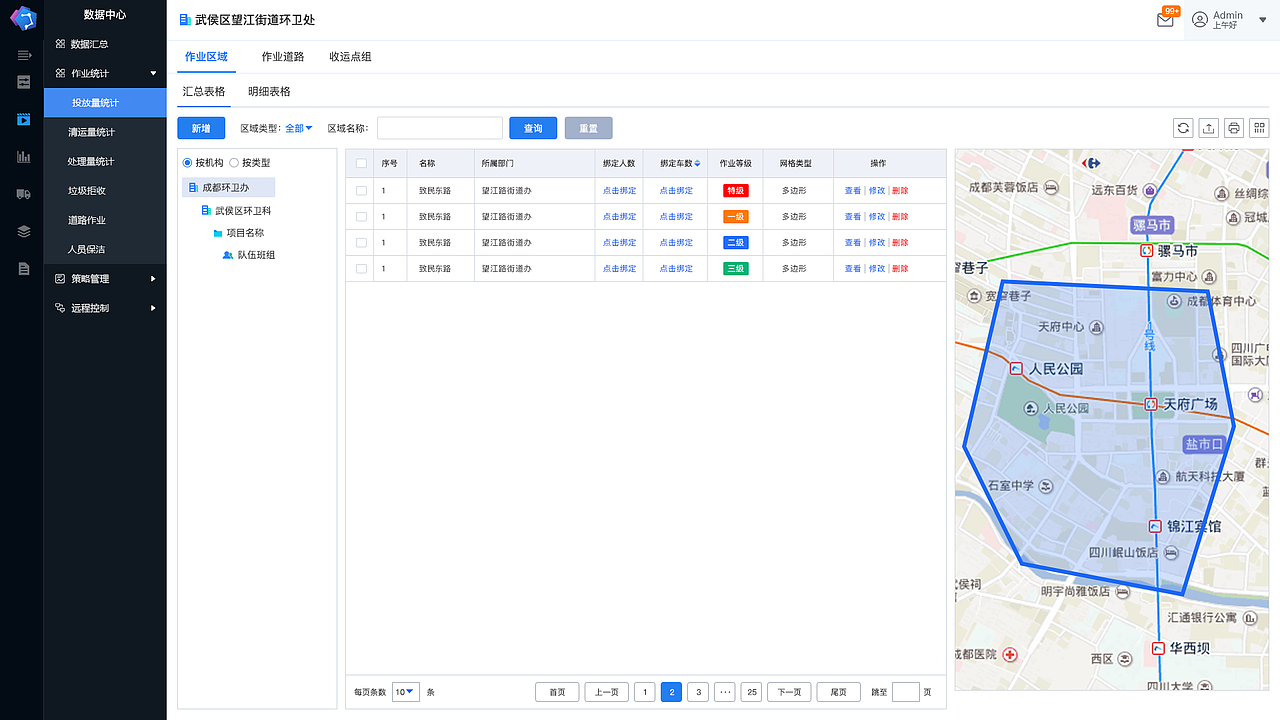Select 武侯区环卫科 in the organization tree
1280x720 pixels.
tap(236, 210)
